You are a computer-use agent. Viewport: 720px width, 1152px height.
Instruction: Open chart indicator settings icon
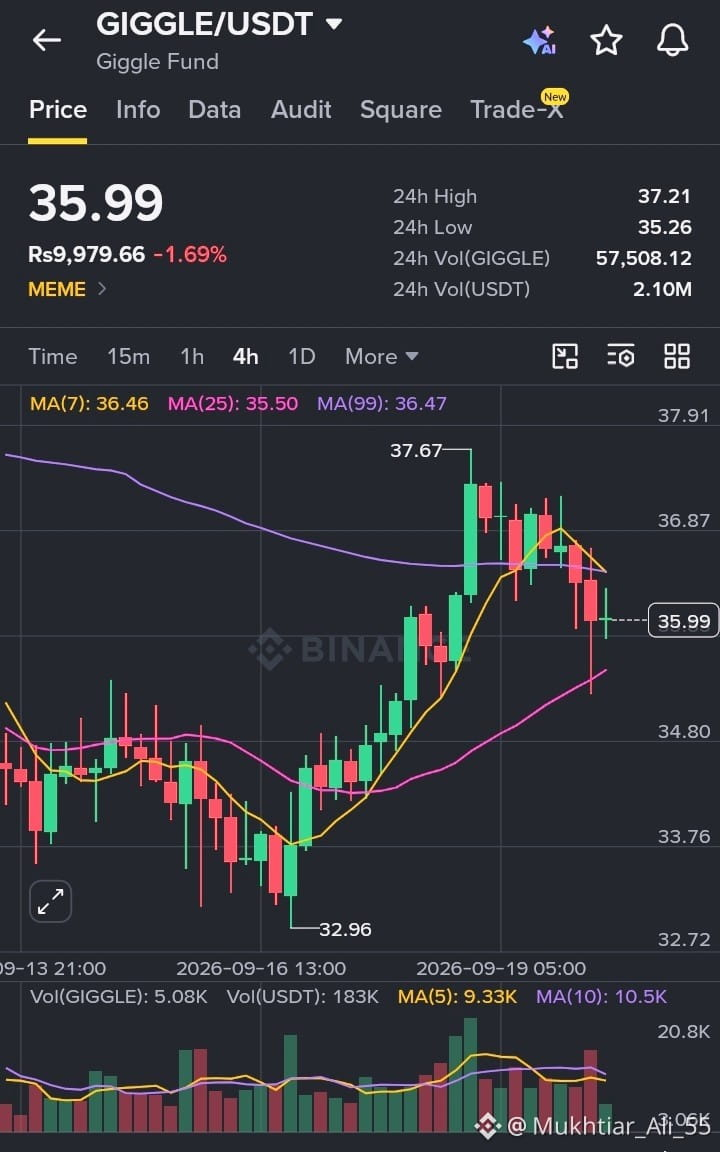(621, 356)
